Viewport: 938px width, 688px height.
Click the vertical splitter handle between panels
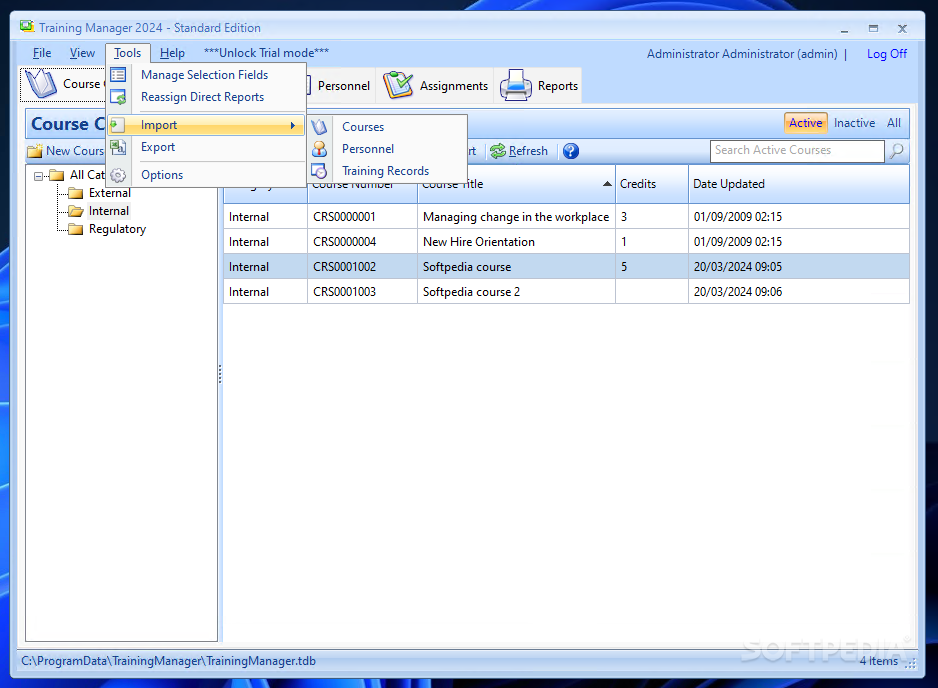(220, 374)
